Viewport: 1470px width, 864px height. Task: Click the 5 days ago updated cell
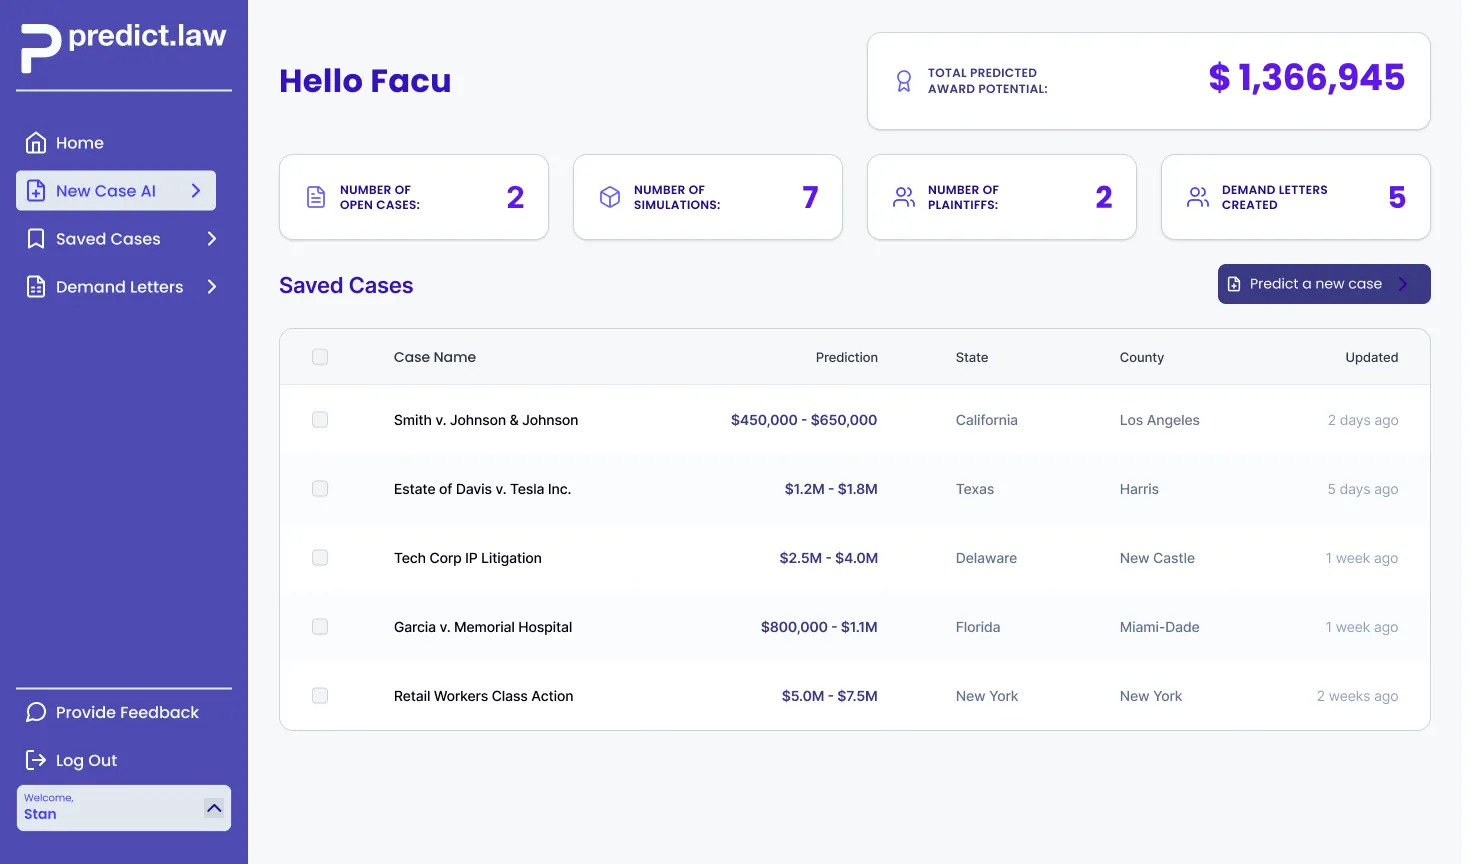coord(1363,489)
